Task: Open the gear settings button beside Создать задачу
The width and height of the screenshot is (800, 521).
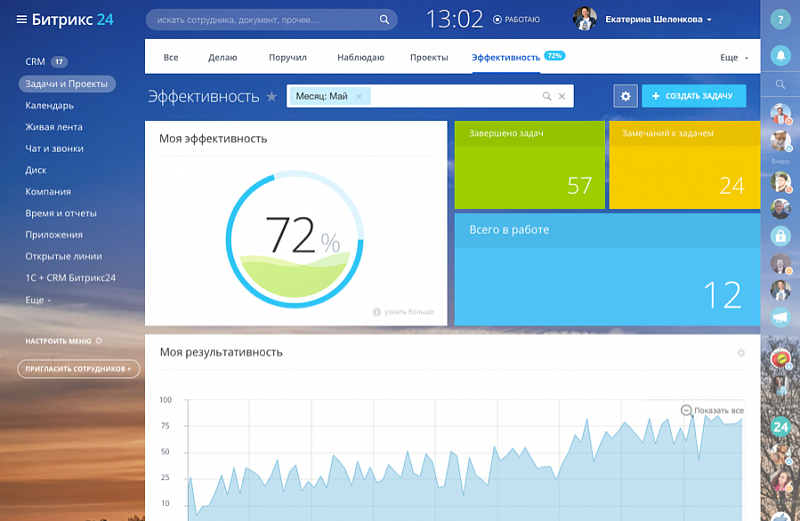Action: [x=626, y=96]
